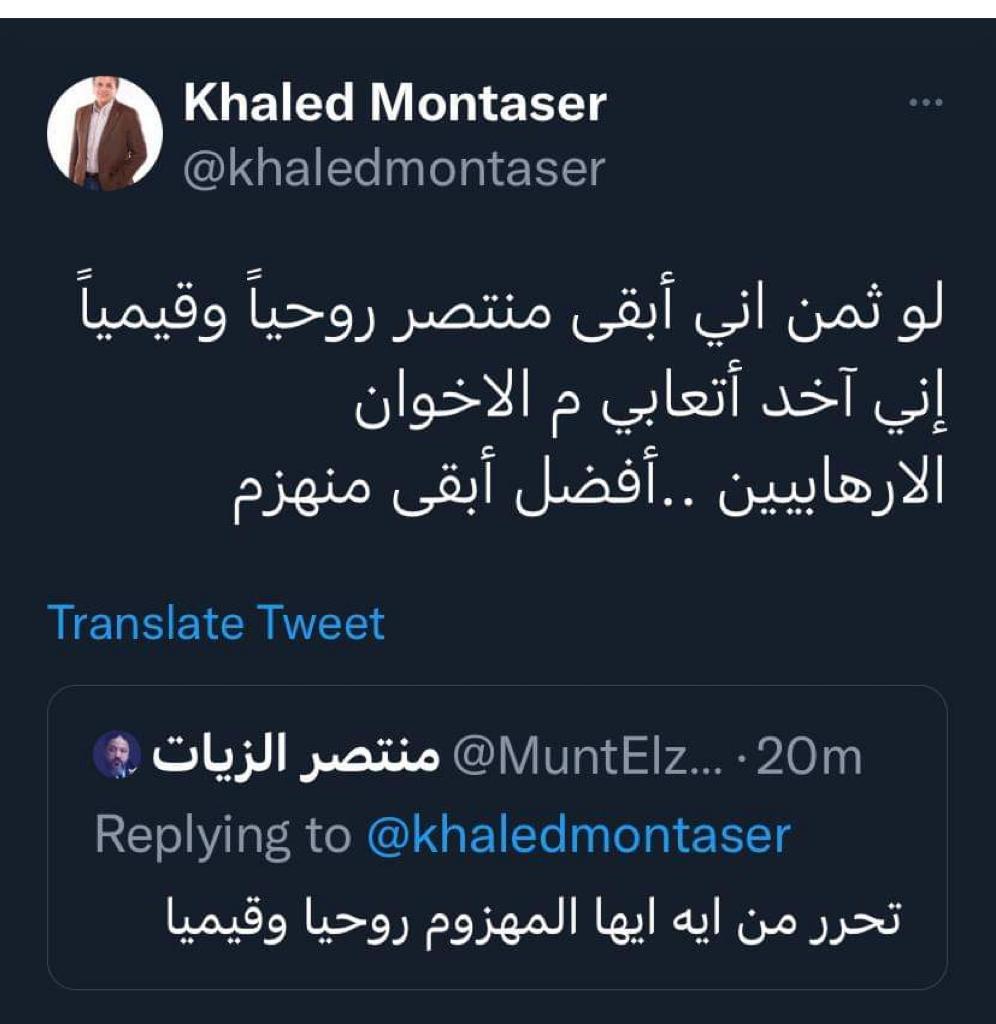Click the Translate Tweet link
Screen dimensions: 996x1024
(x=216, y=623)
